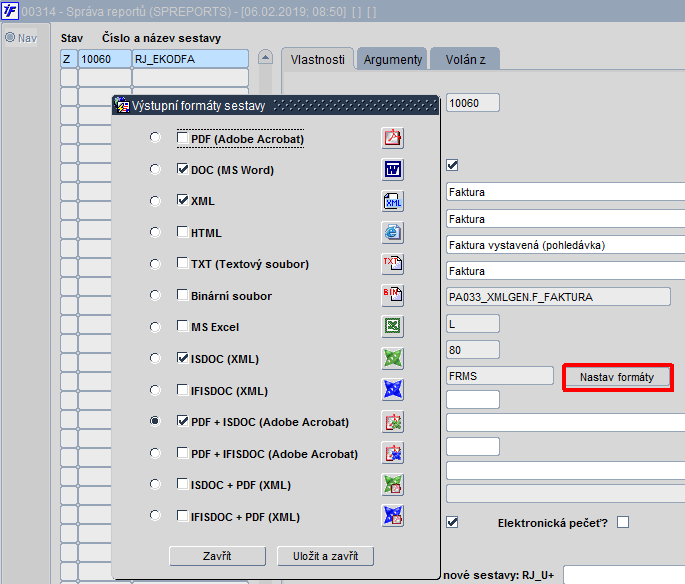This screenshot has width=685, height=584.
Task: Uncheck the DOC (MS Word) checkbox
Action: click(x=182, y=169)
